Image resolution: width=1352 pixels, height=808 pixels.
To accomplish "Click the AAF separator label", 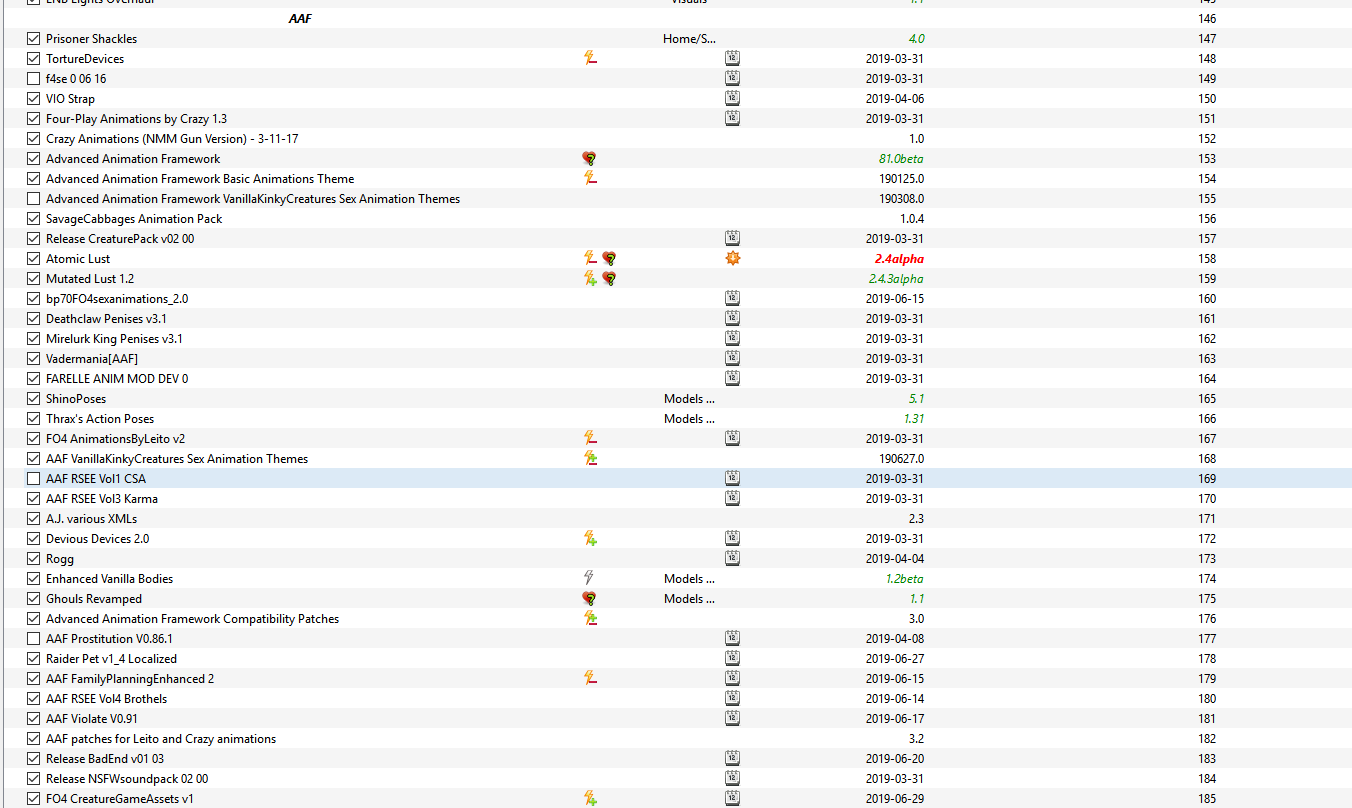I will point(299,18).
